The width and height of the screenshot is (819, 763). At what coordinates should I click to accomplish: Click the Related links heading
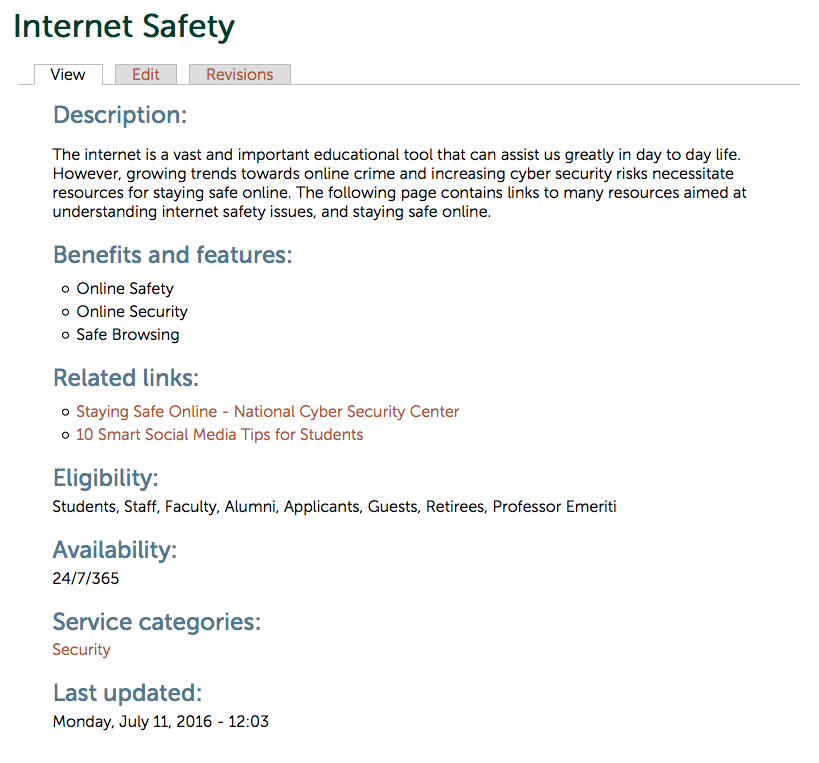pos(126,378)
